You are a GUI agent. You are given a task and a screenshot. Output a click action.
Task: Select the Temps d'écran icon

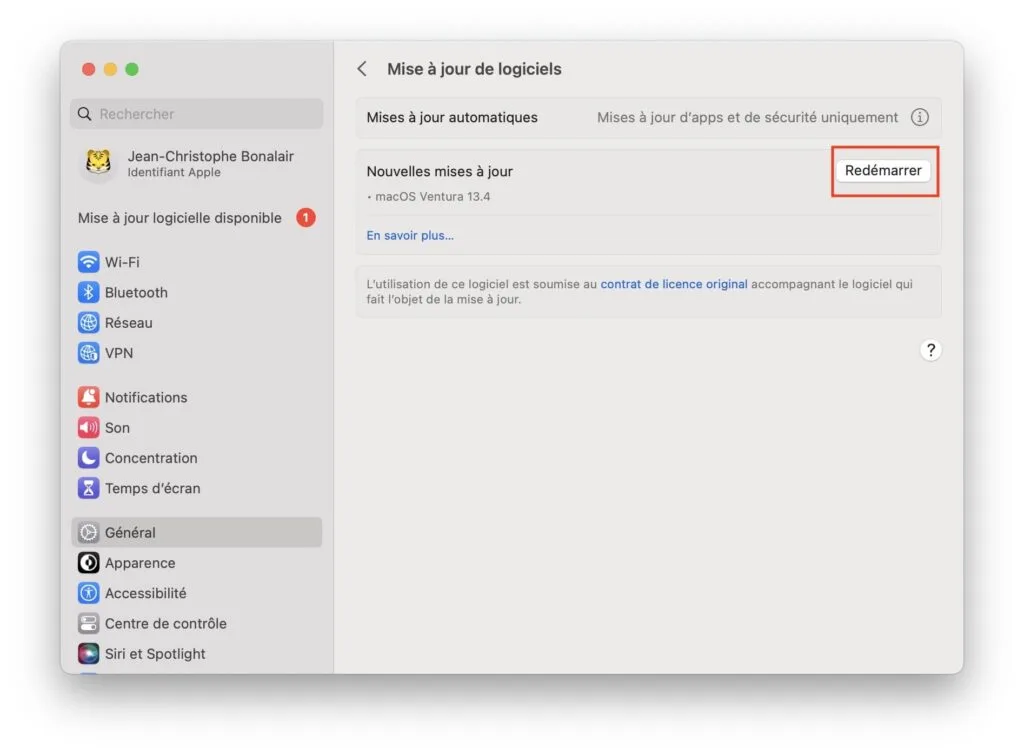tap(89, 488)
